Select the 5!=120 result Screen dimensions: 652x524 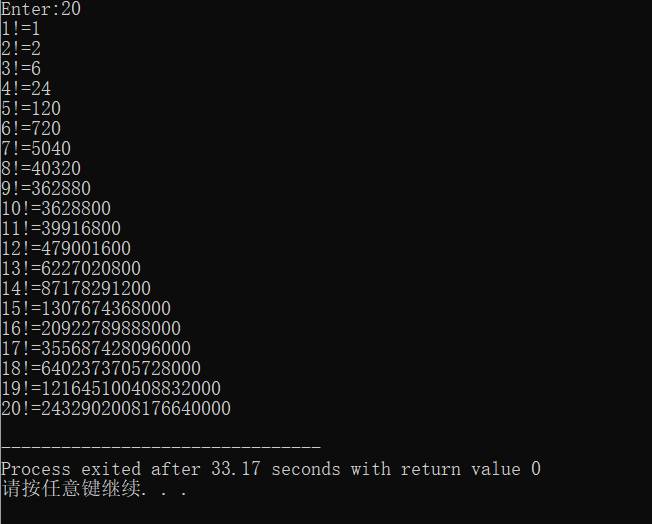pyautogui.click(x=31, y=109)
